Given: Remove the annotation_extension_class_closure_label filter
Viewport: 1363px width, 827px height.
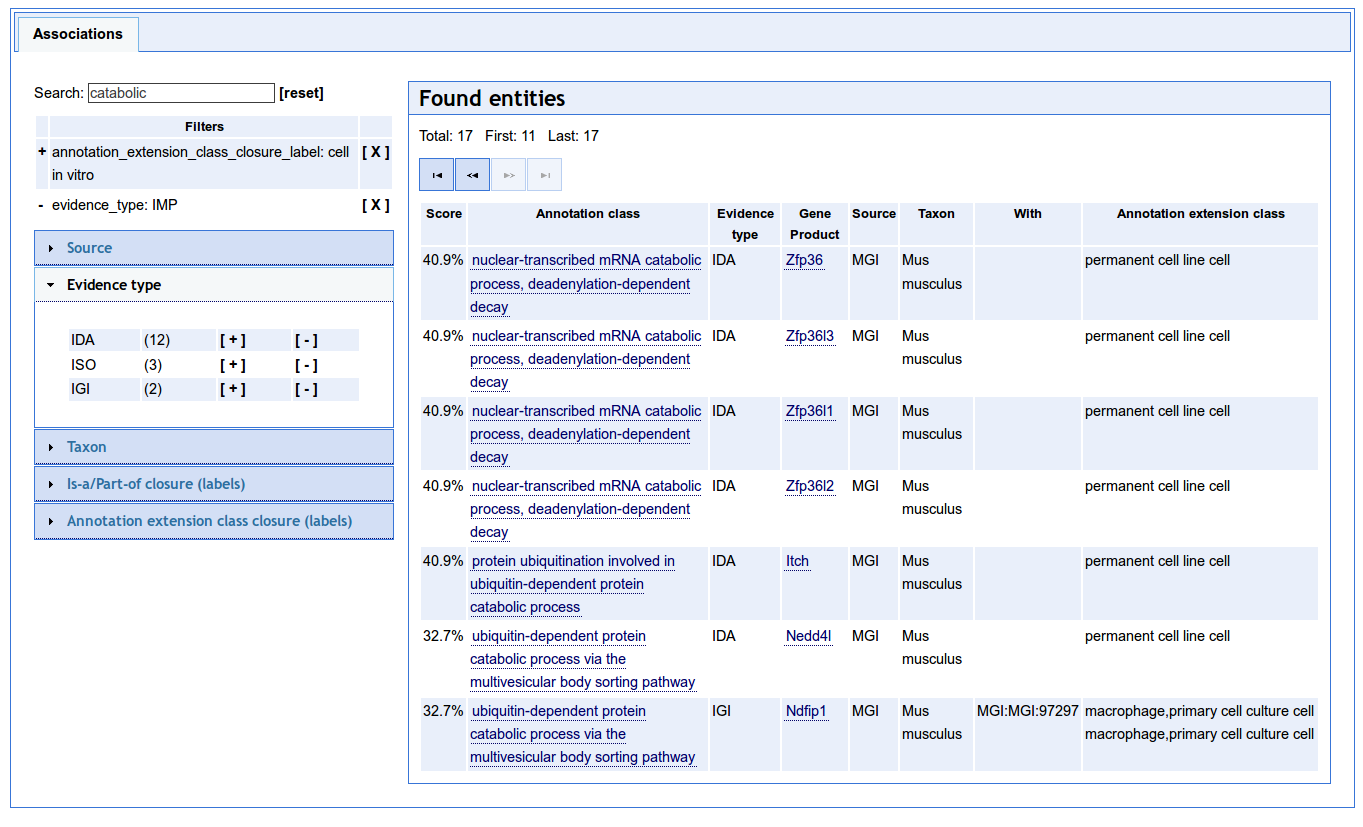Looking at the screenshot, I should click(x=375, y=153).
